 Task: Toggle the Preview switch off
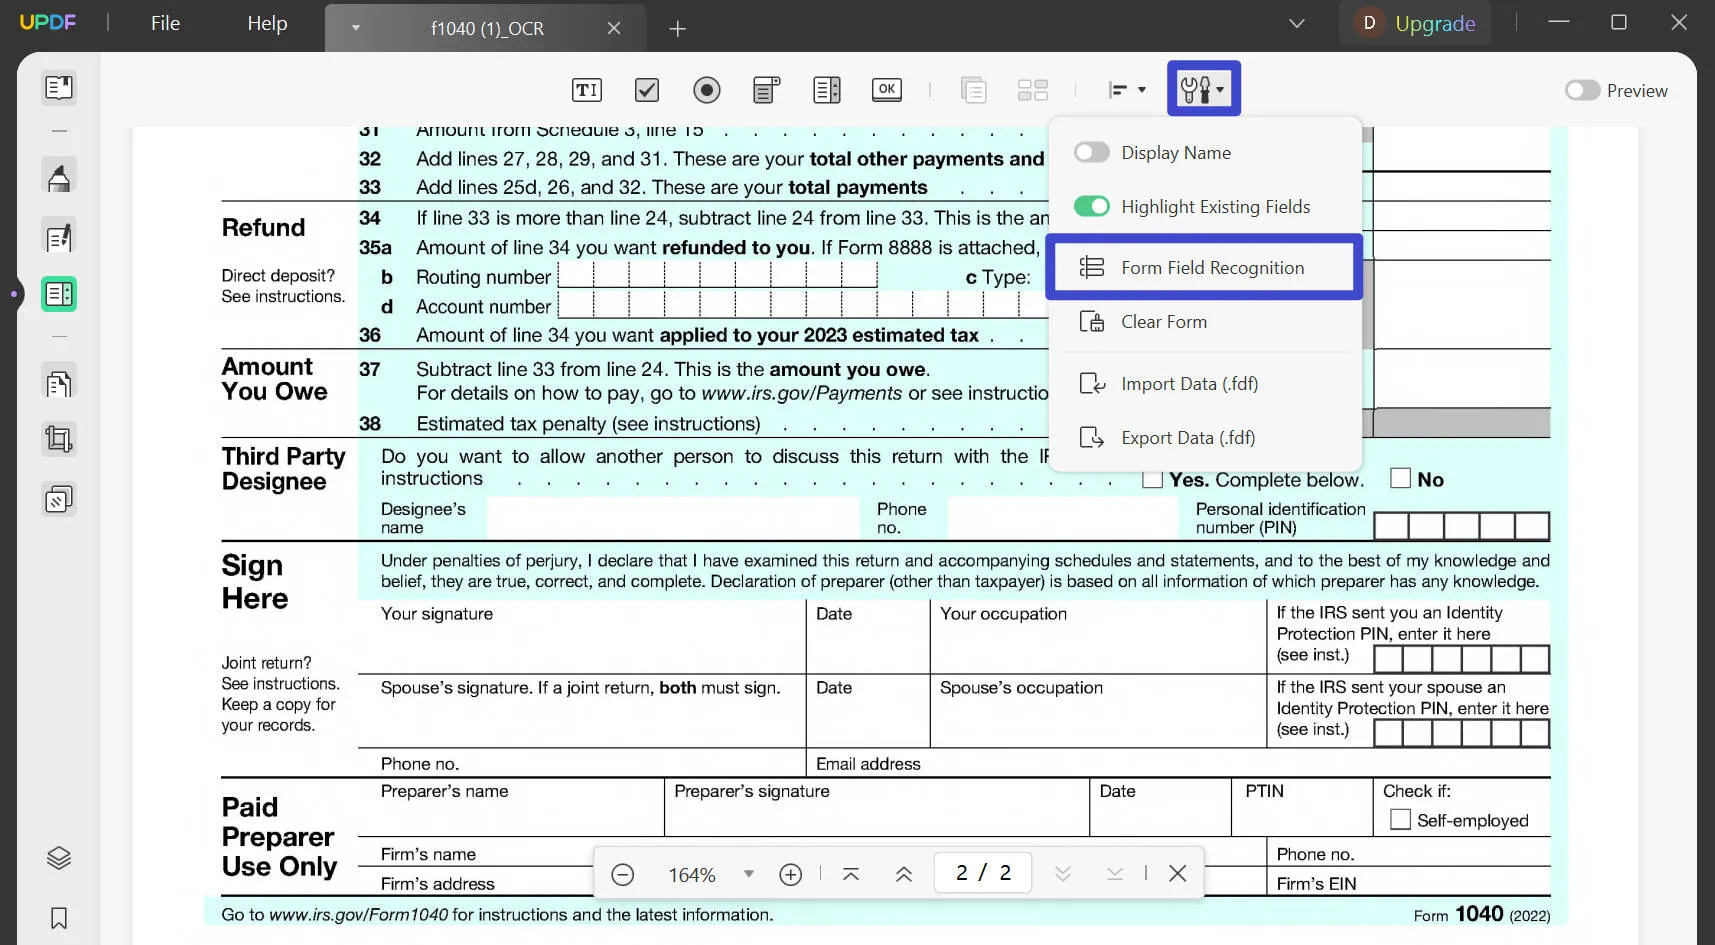pos(1581,90)
